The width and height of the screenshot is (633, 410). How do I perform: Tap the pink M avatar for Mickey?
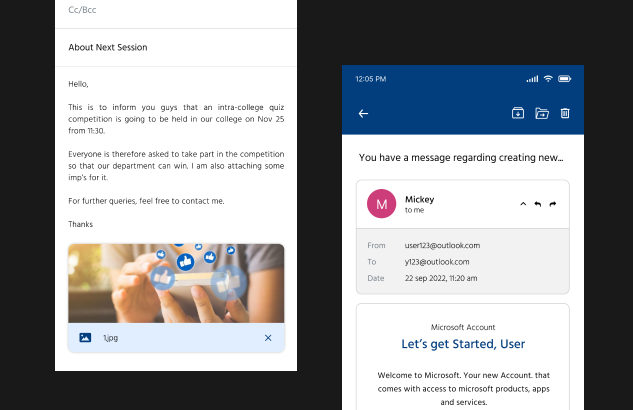[x=381, y=204]
